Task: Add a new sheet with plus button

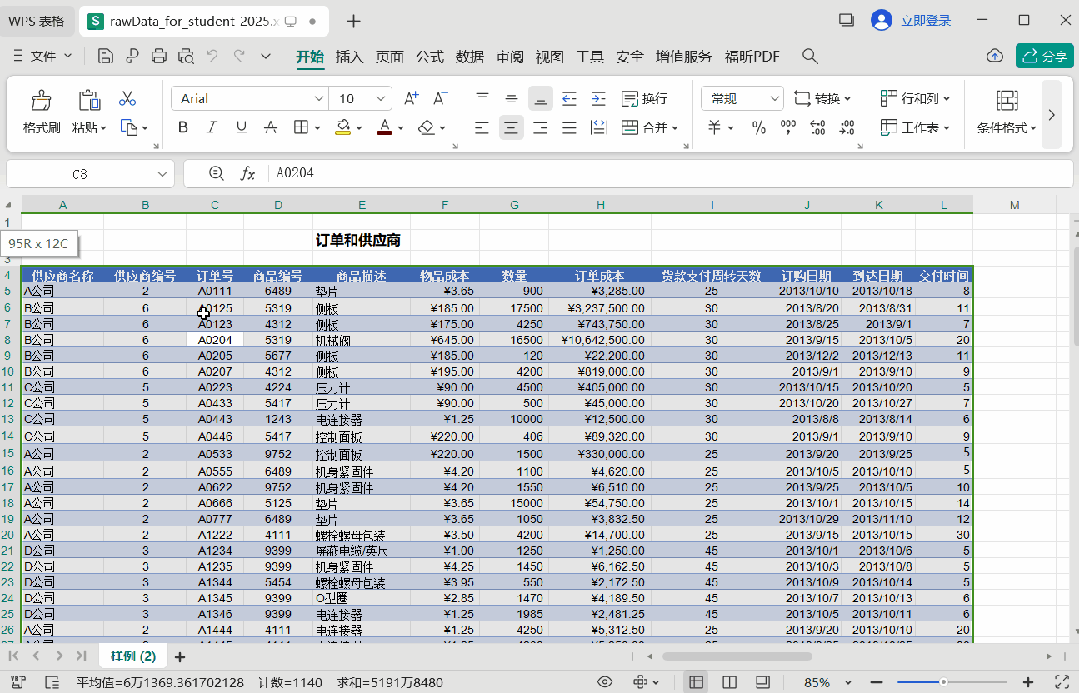Action: tap(180, 657)
